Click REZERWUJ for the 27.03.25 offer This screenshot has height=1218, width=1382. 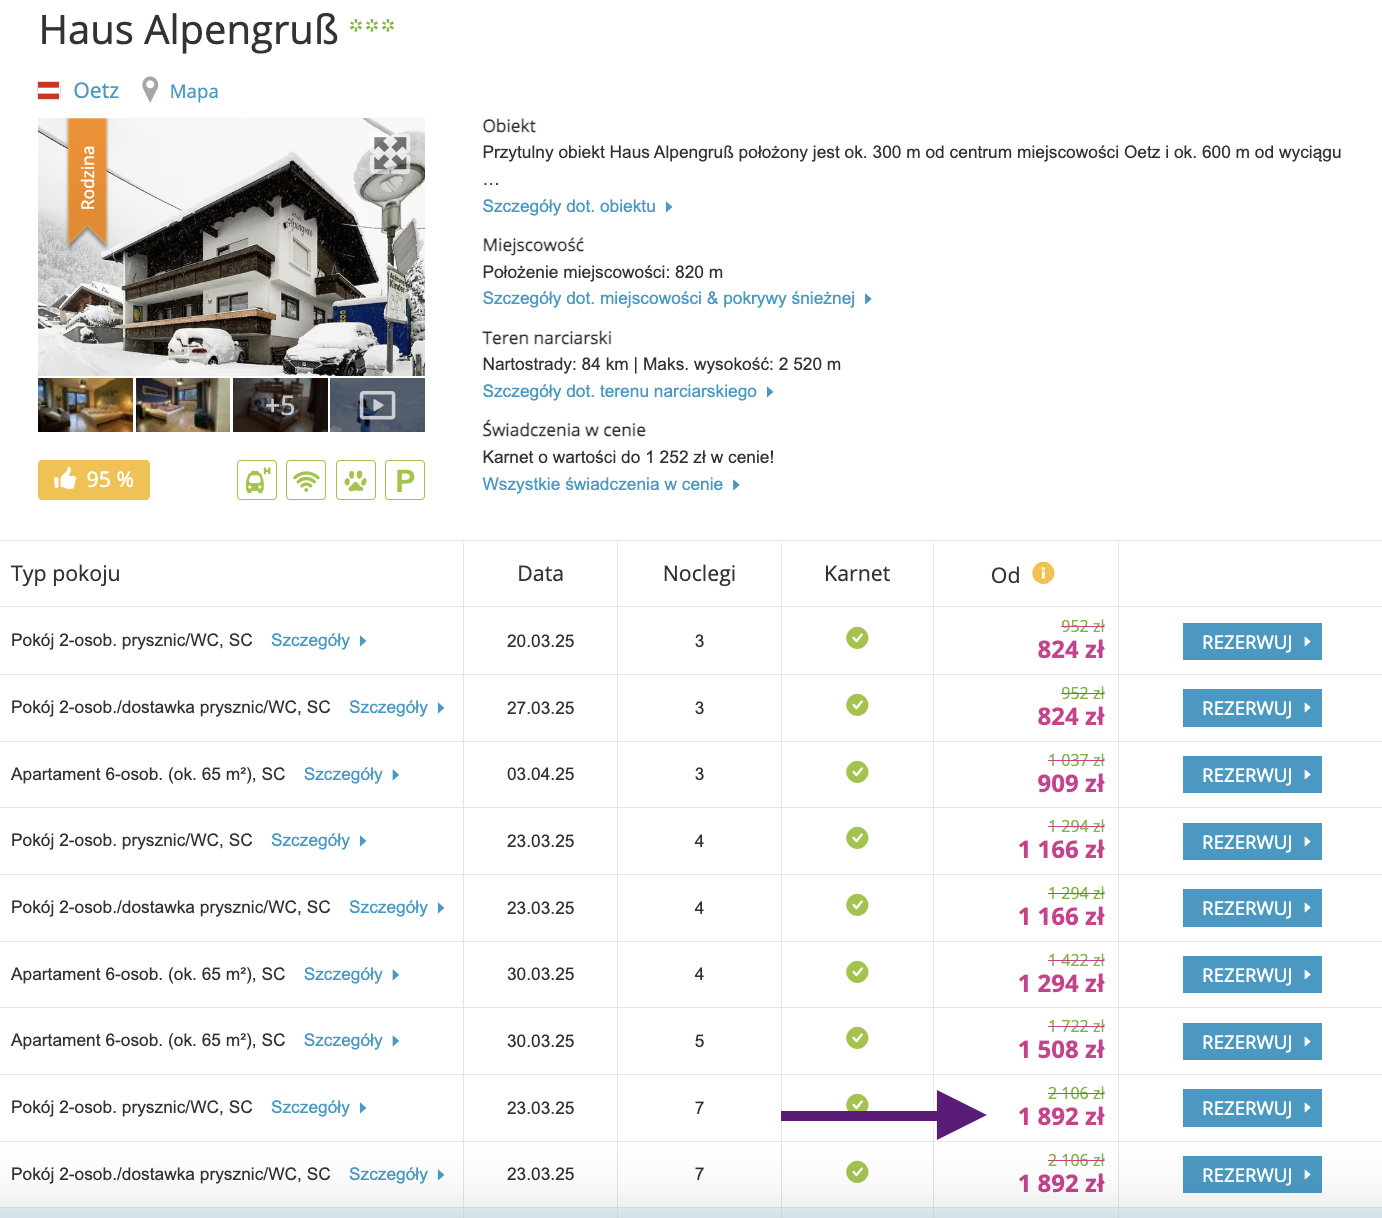tap(1252, 708)
